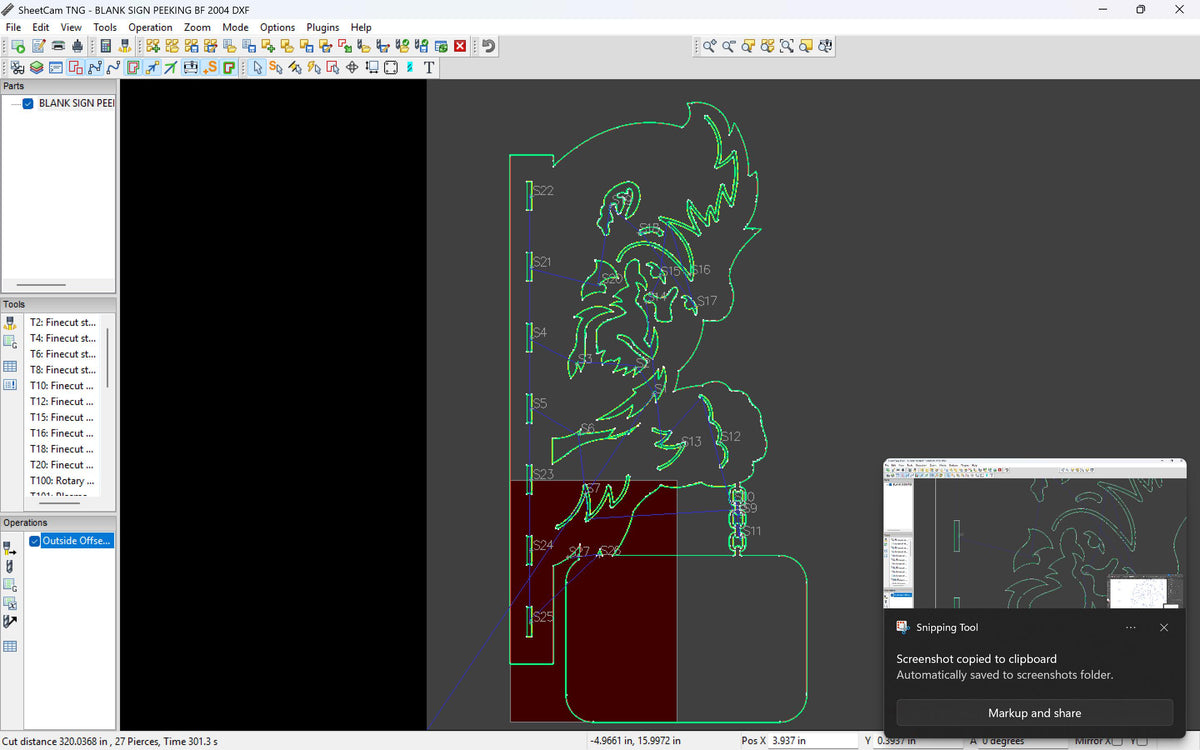Click the printer icon in toolbar
The width and height of the screenshot is (1200, 750).
tap(58, 46)
